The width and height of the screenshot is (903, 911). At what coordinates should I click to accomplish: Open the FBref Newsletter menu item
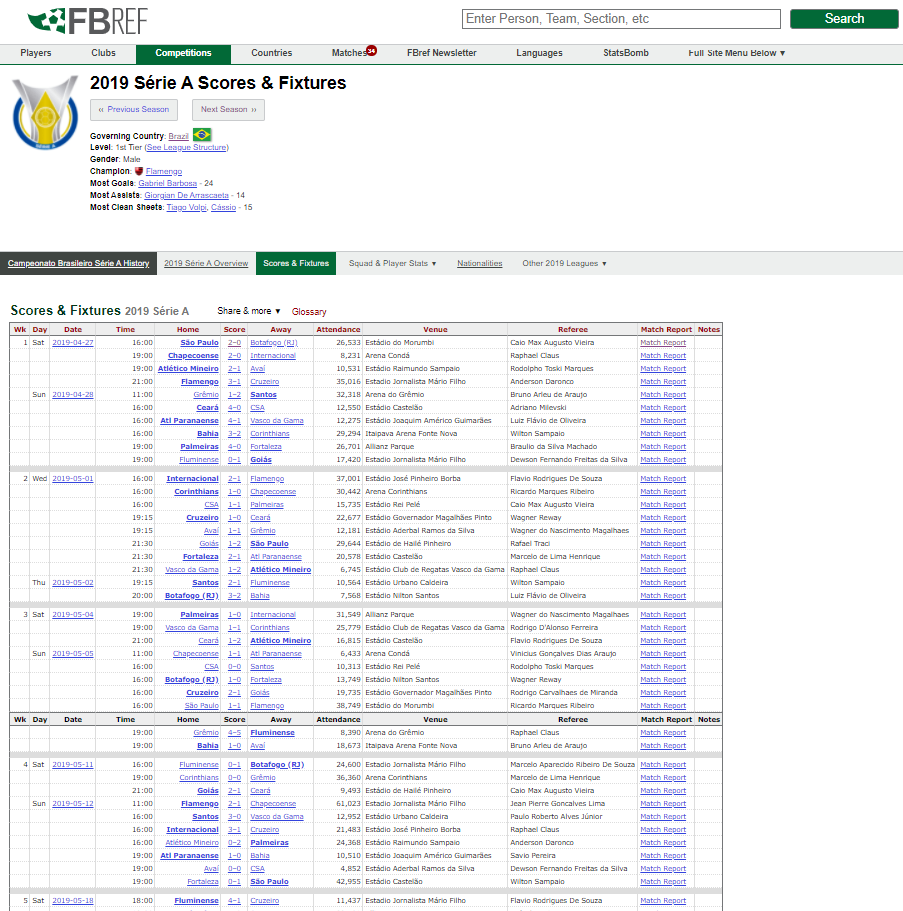point(442,53)
